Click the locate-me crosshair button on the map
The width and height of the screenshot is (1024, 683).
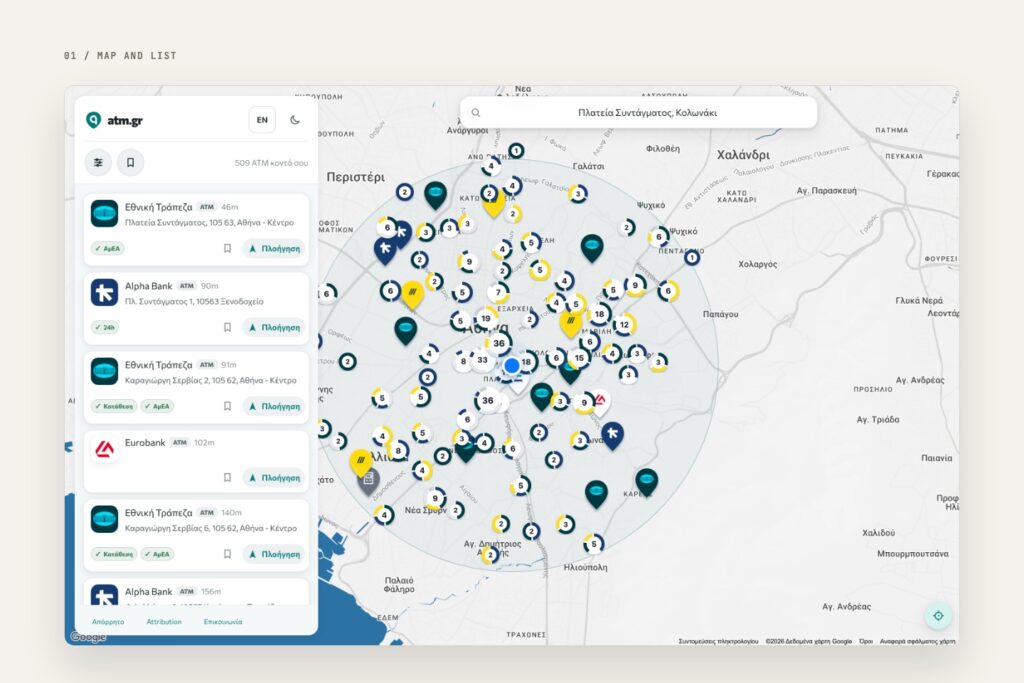click(x=938, y=616)
